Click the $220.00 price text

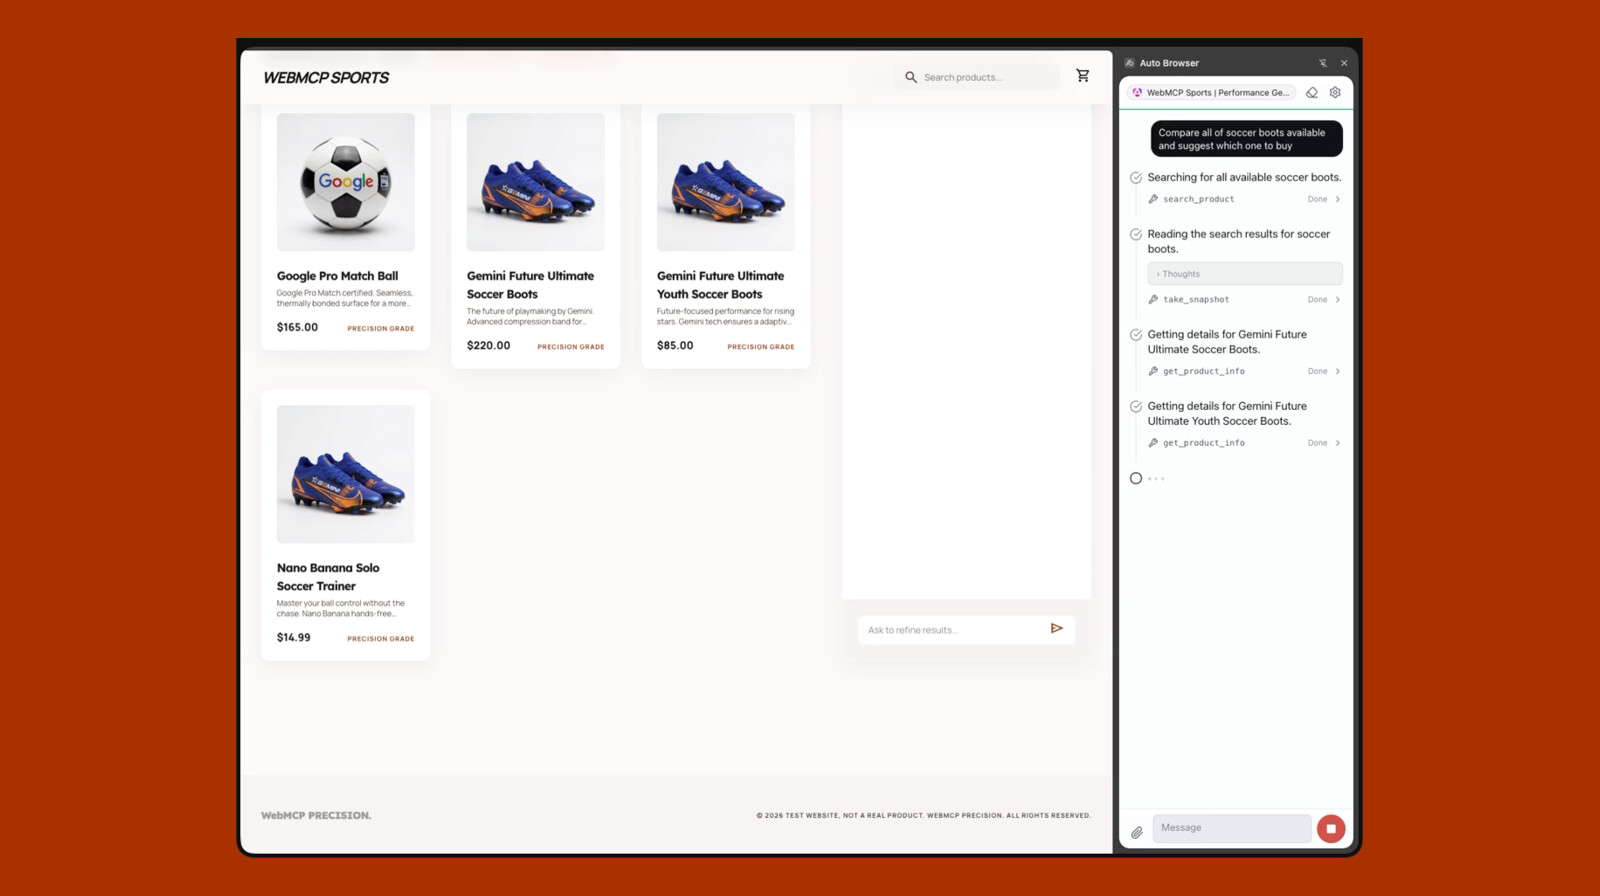pyautogui.click(x=488, y=346)
